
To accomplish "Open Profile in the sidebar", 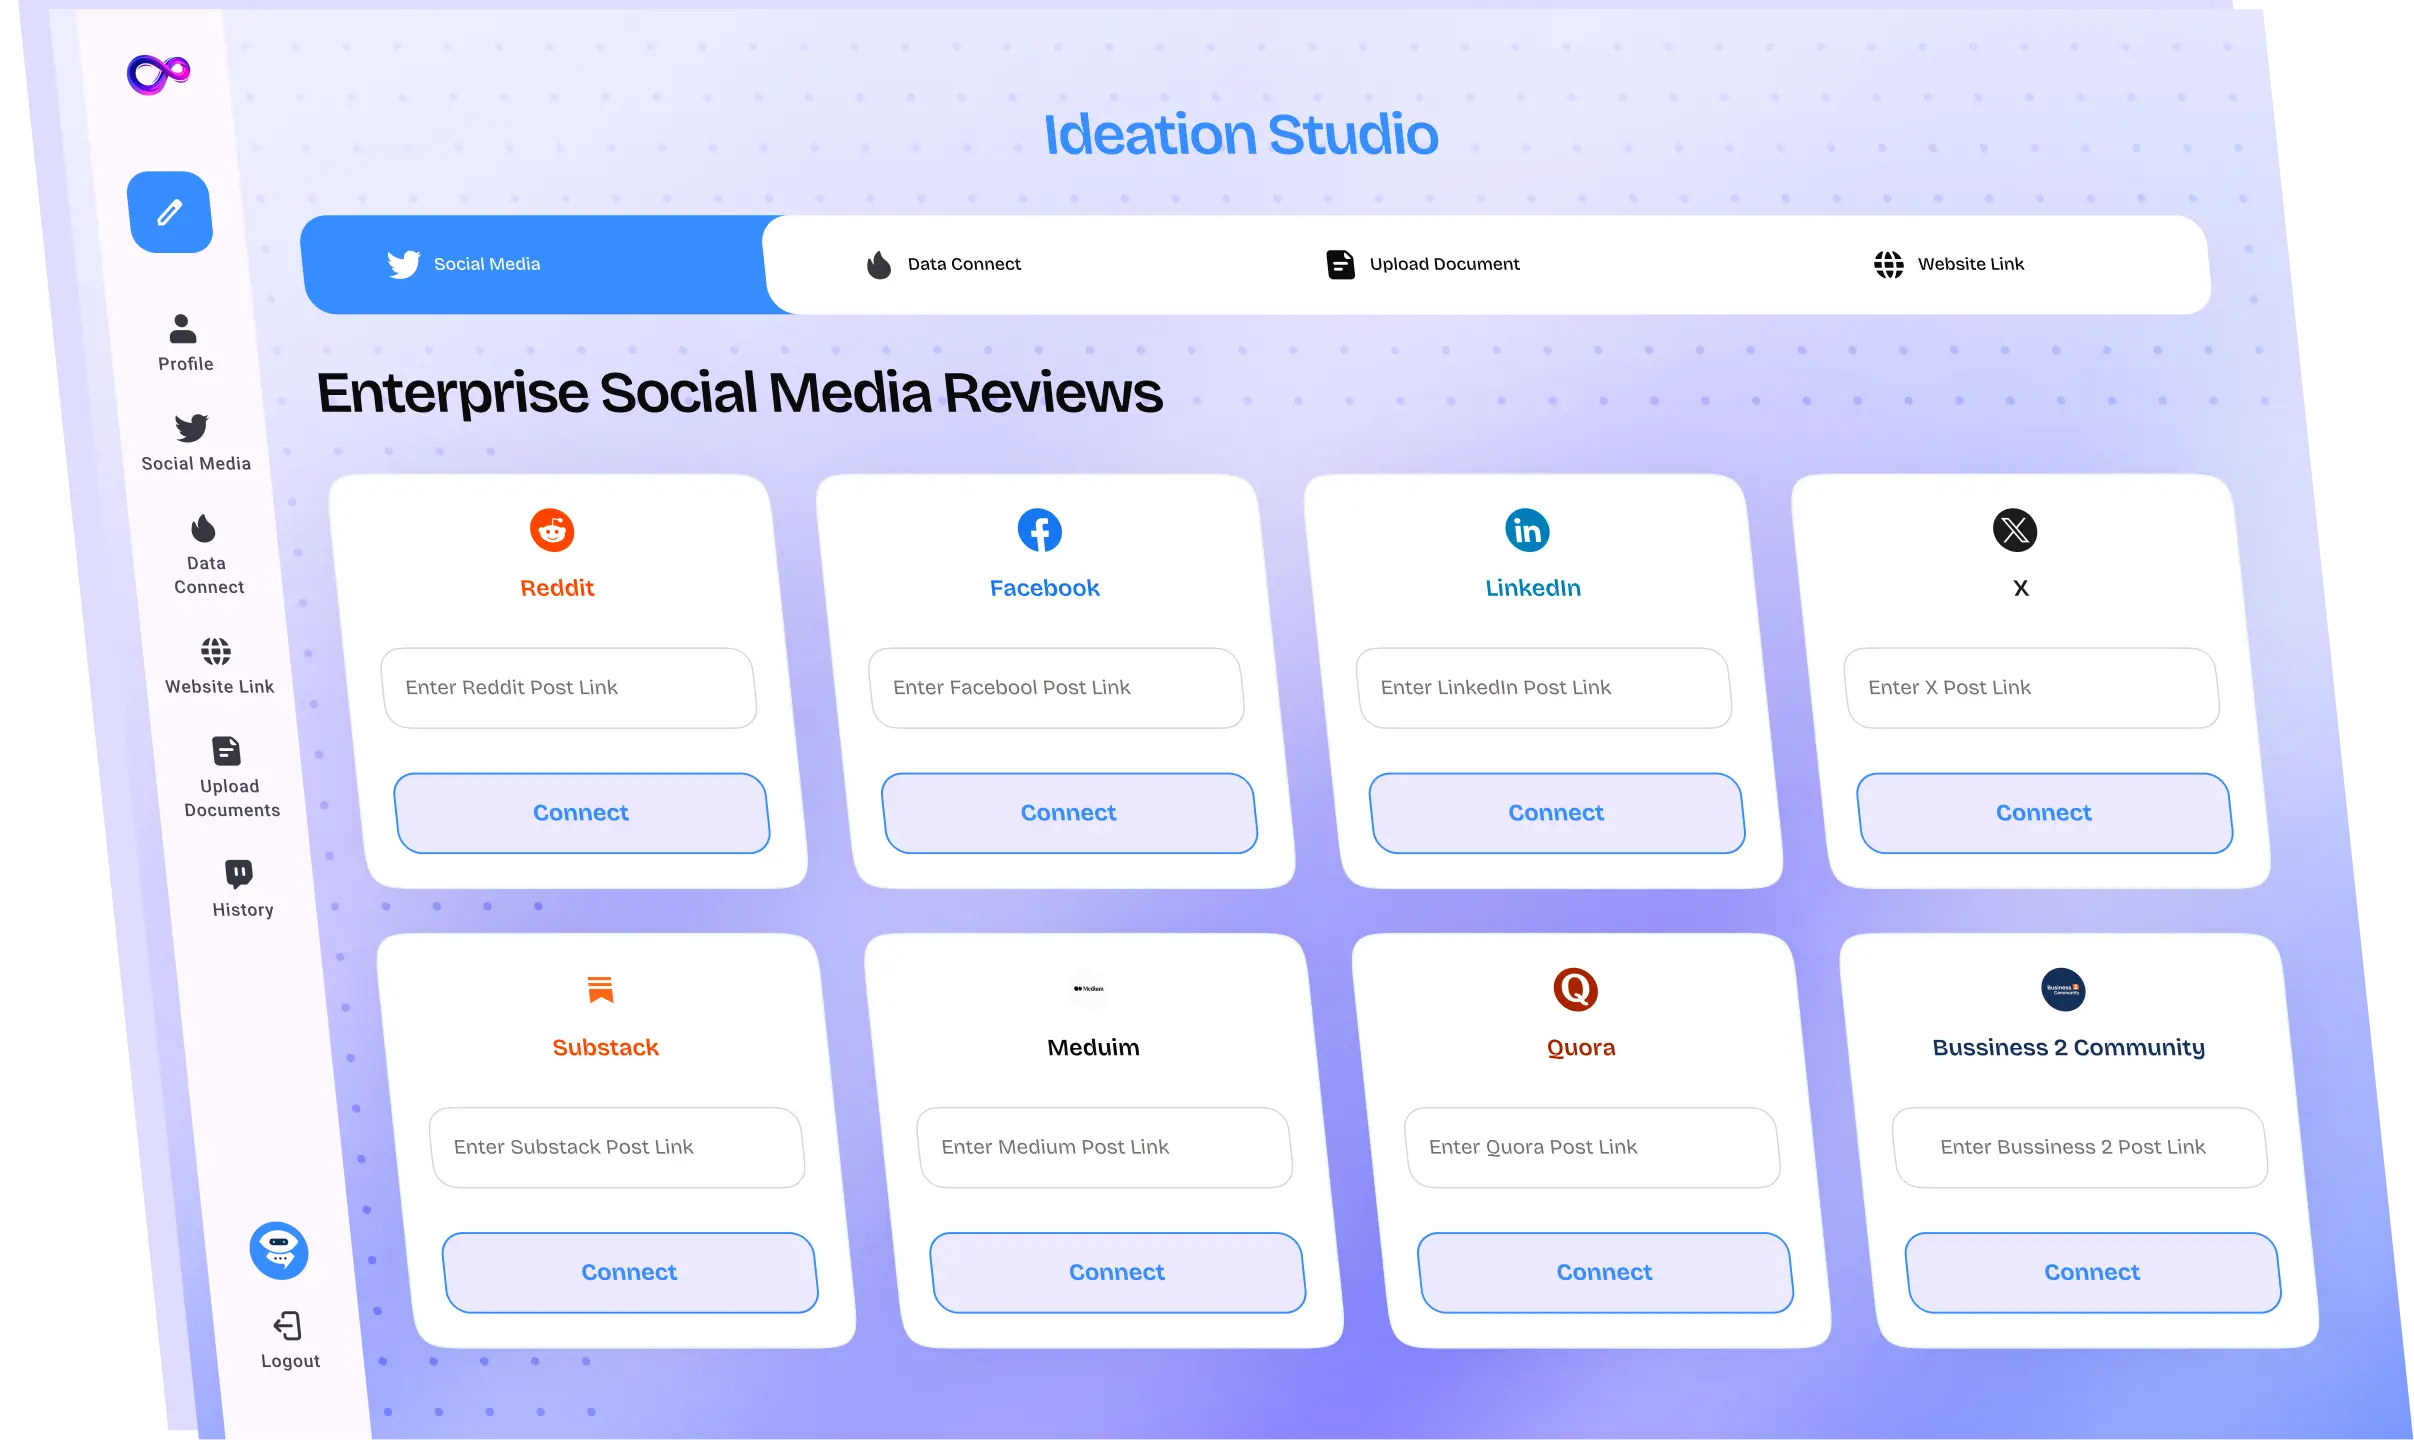I will pyautogui.click(x=184, y=343).
